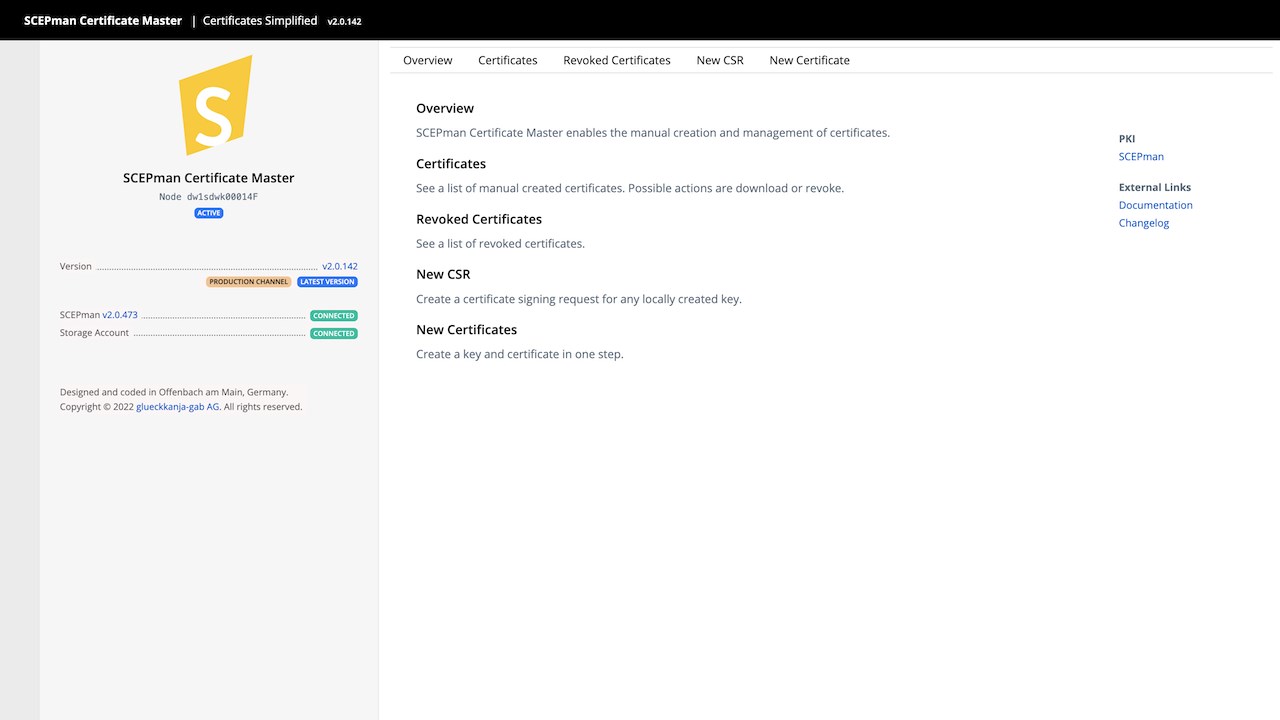Click the ACTIVE status badge
The height and width of the screenshot is (720, 1280).
tap(209, 213)
